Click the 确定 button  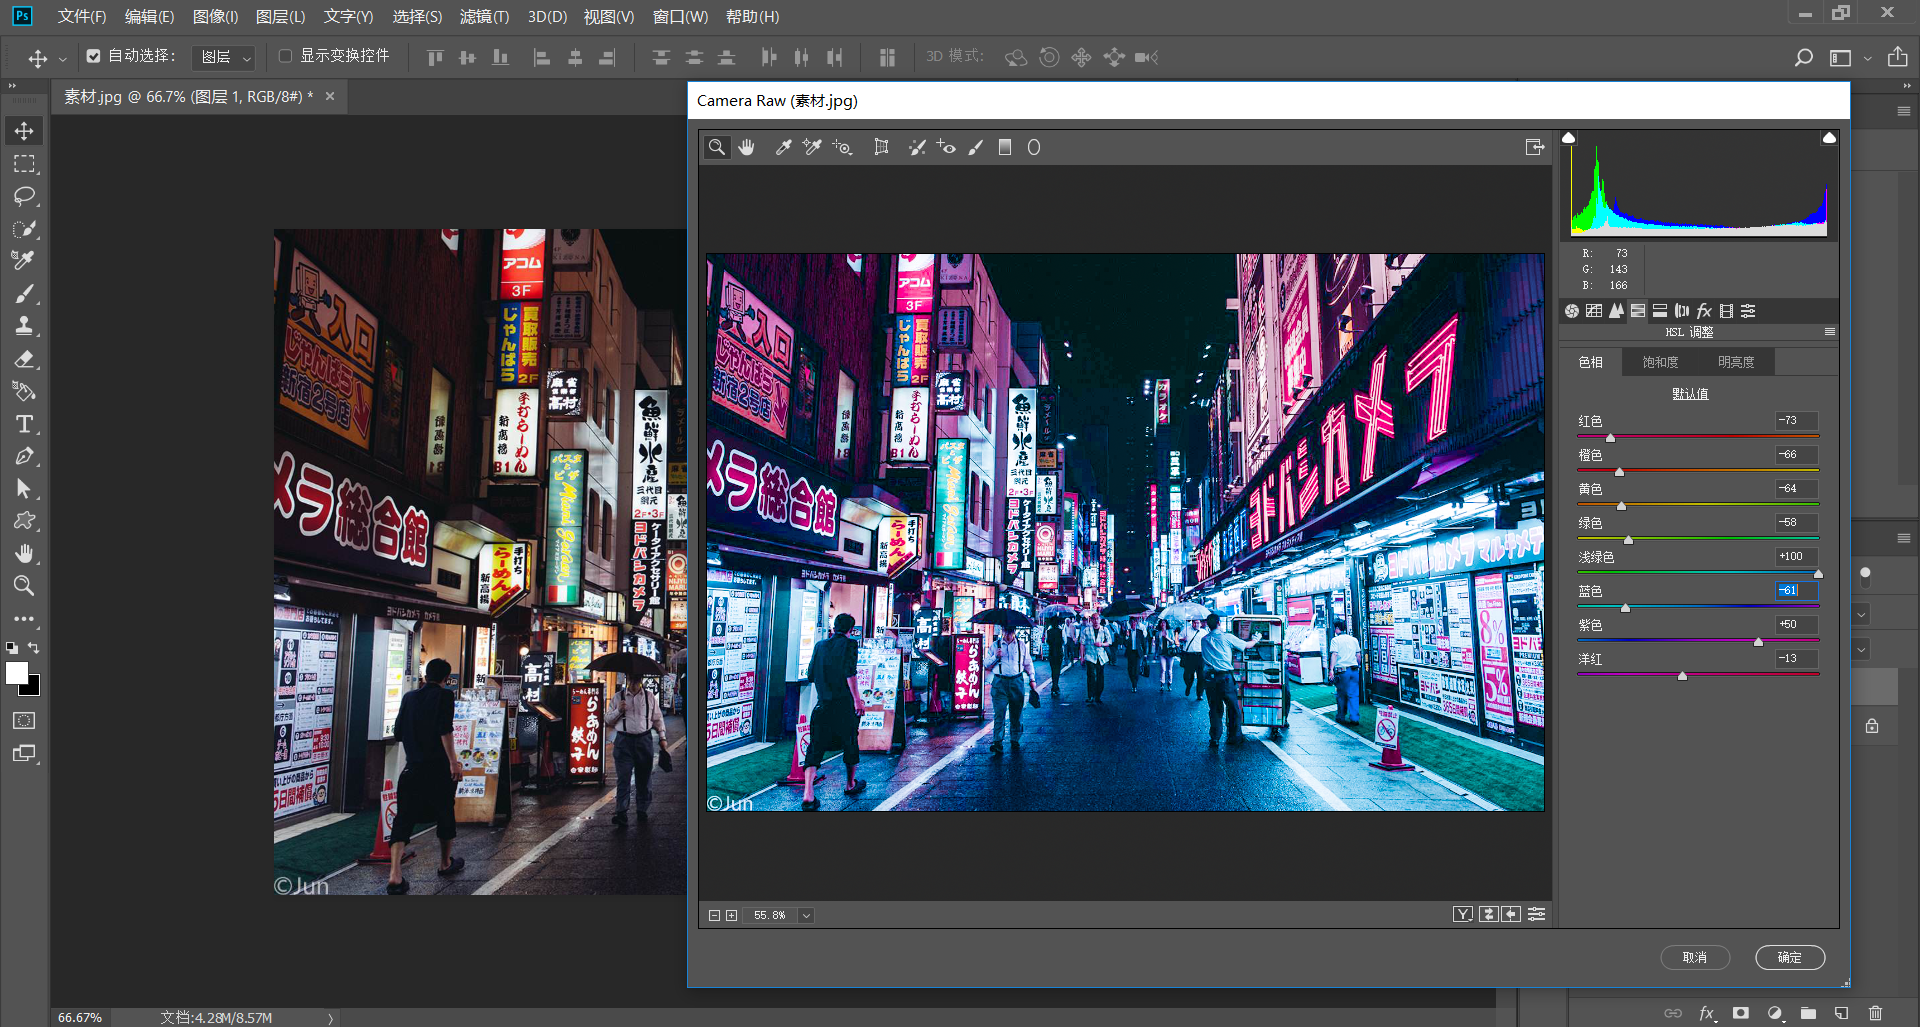tap(1789, 957)
